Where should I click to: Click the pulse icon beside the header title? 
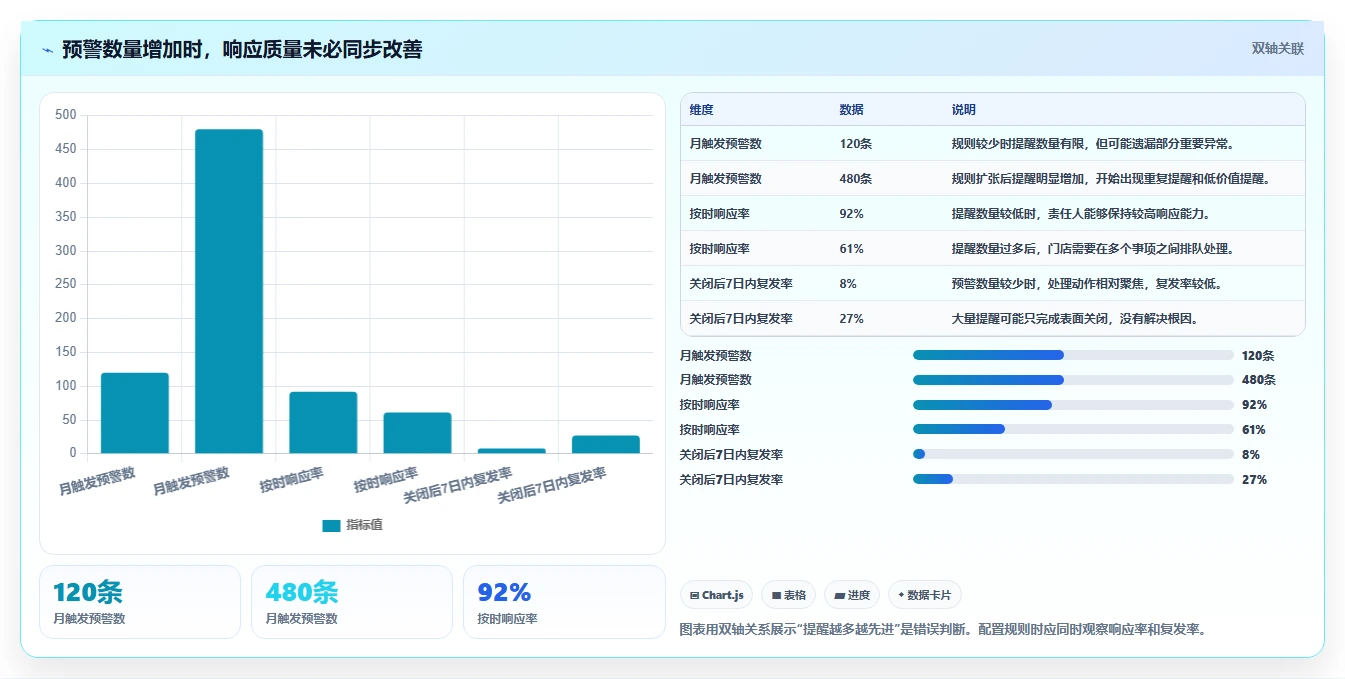coord(48,50)
